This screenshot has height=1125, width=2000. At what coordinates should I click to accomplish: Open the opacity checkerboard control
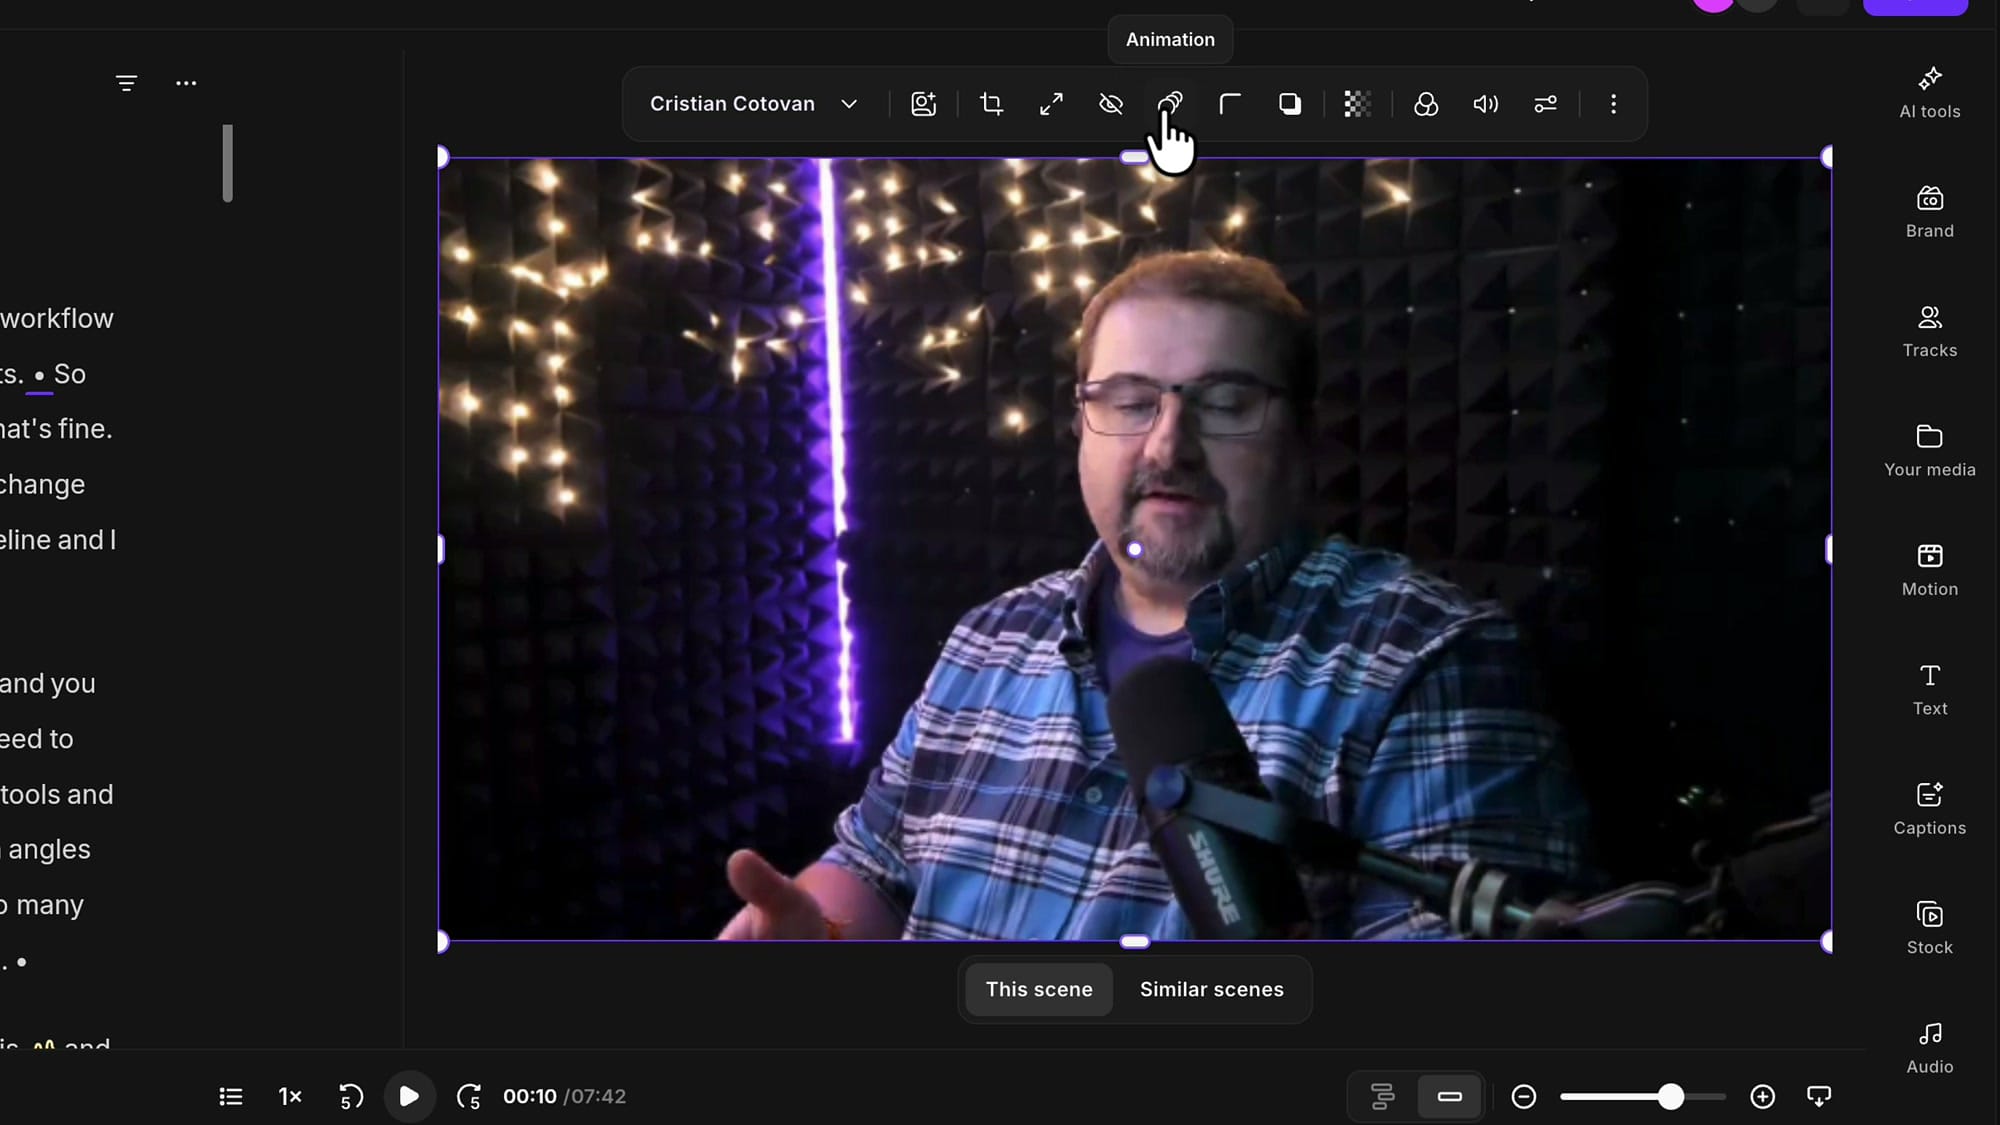tap(1357, 104)
